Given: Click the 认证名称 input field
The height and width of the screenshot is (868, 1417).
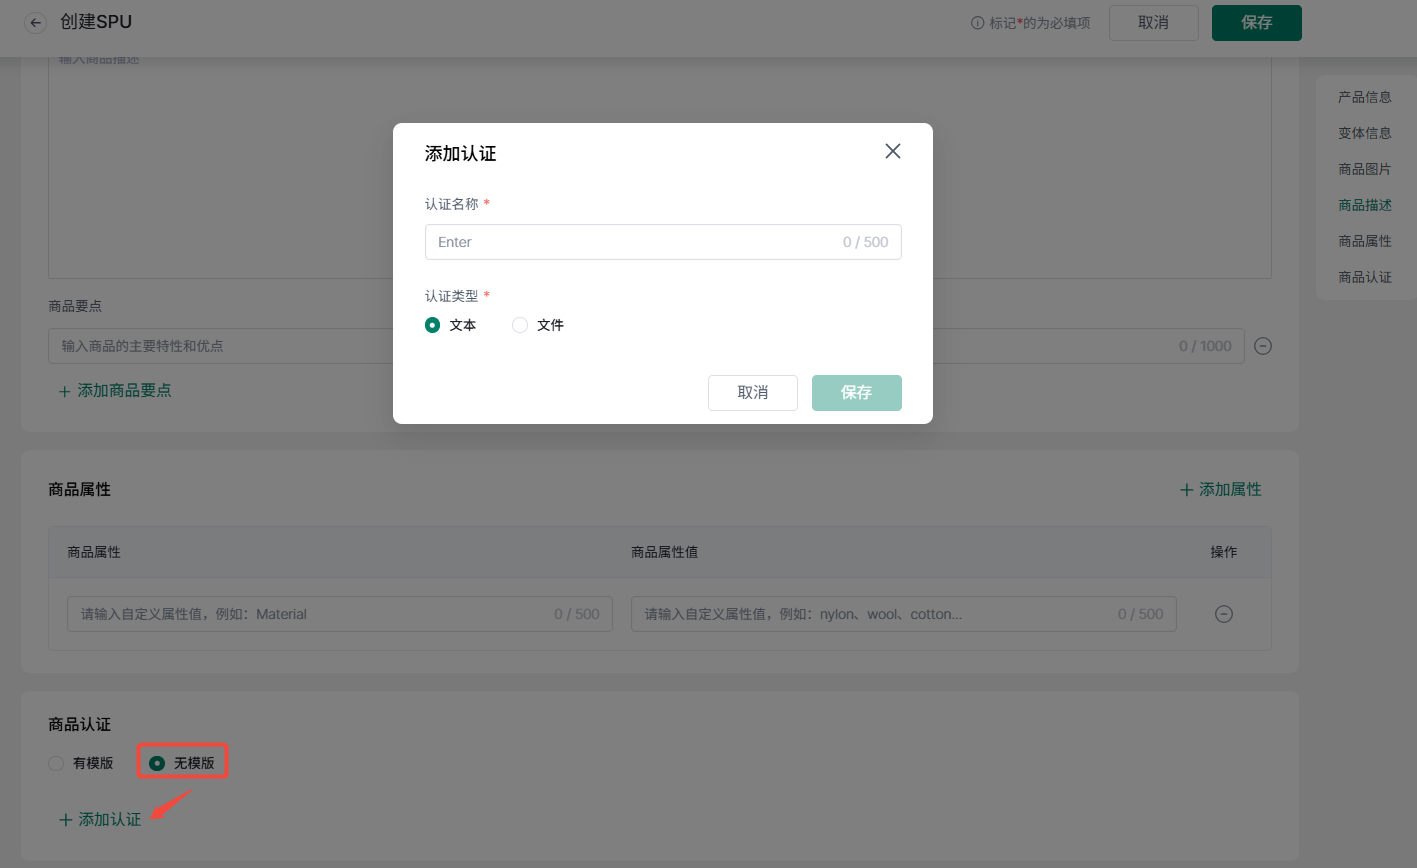Looking at the screenshot, I should coord(663,242).
